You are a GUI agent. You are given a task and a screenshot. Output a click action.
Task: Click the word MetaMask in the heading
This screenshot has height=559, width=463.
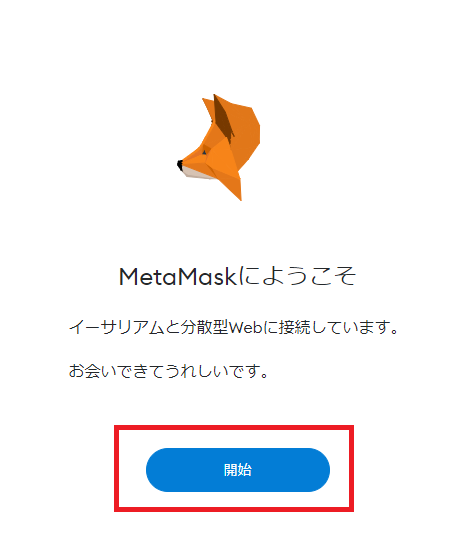tap(178, 276)
